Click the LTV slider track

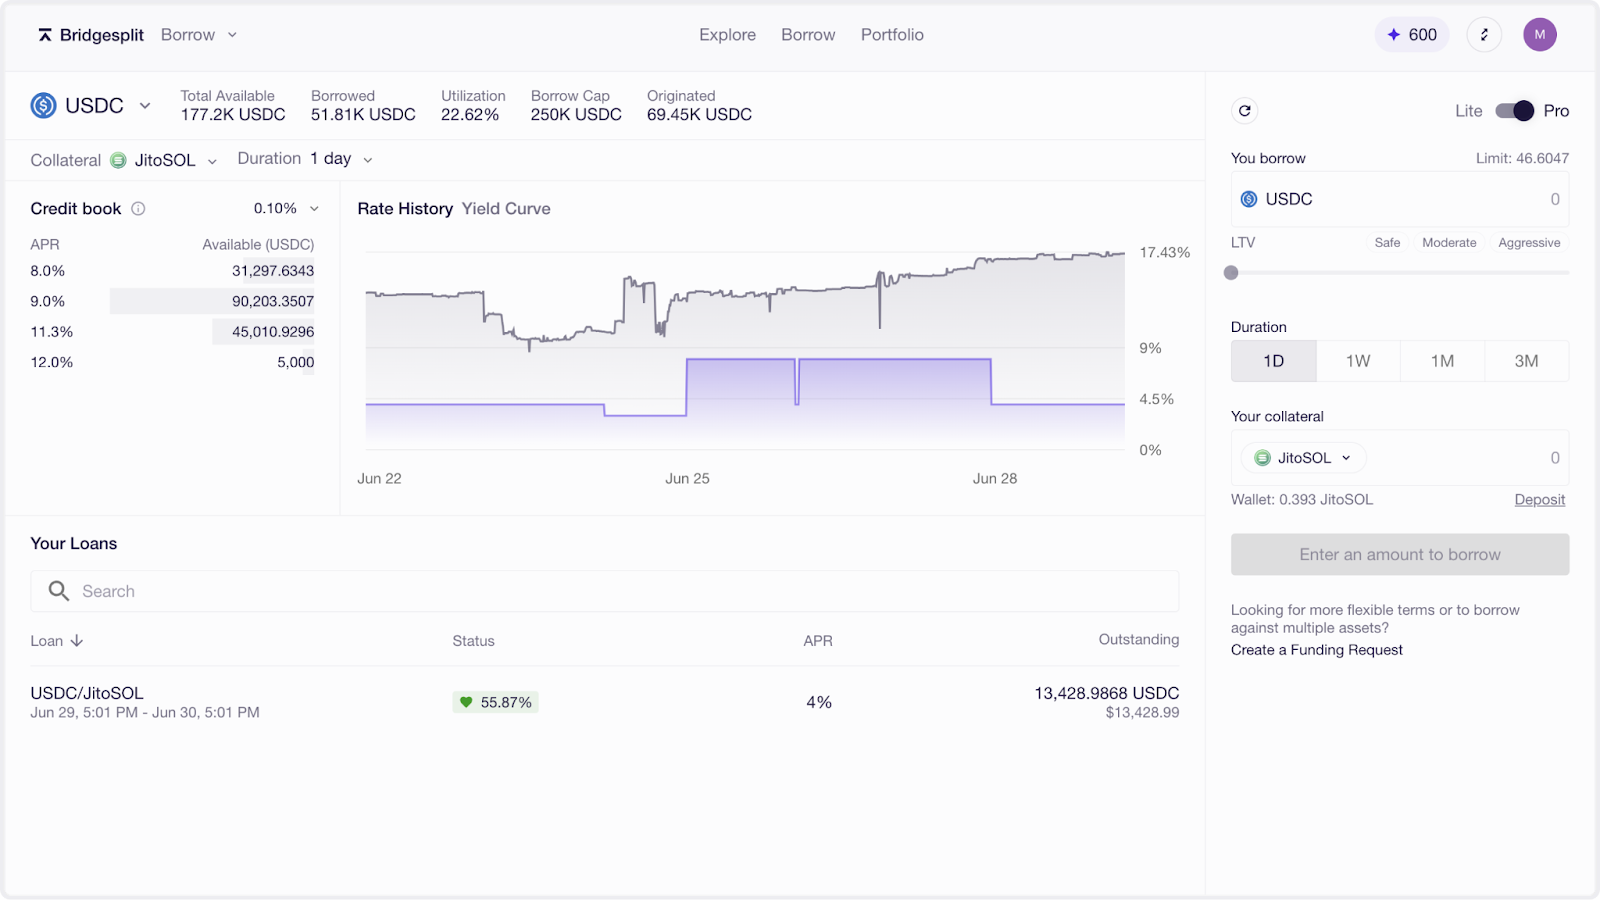(x=1400, y=273)
